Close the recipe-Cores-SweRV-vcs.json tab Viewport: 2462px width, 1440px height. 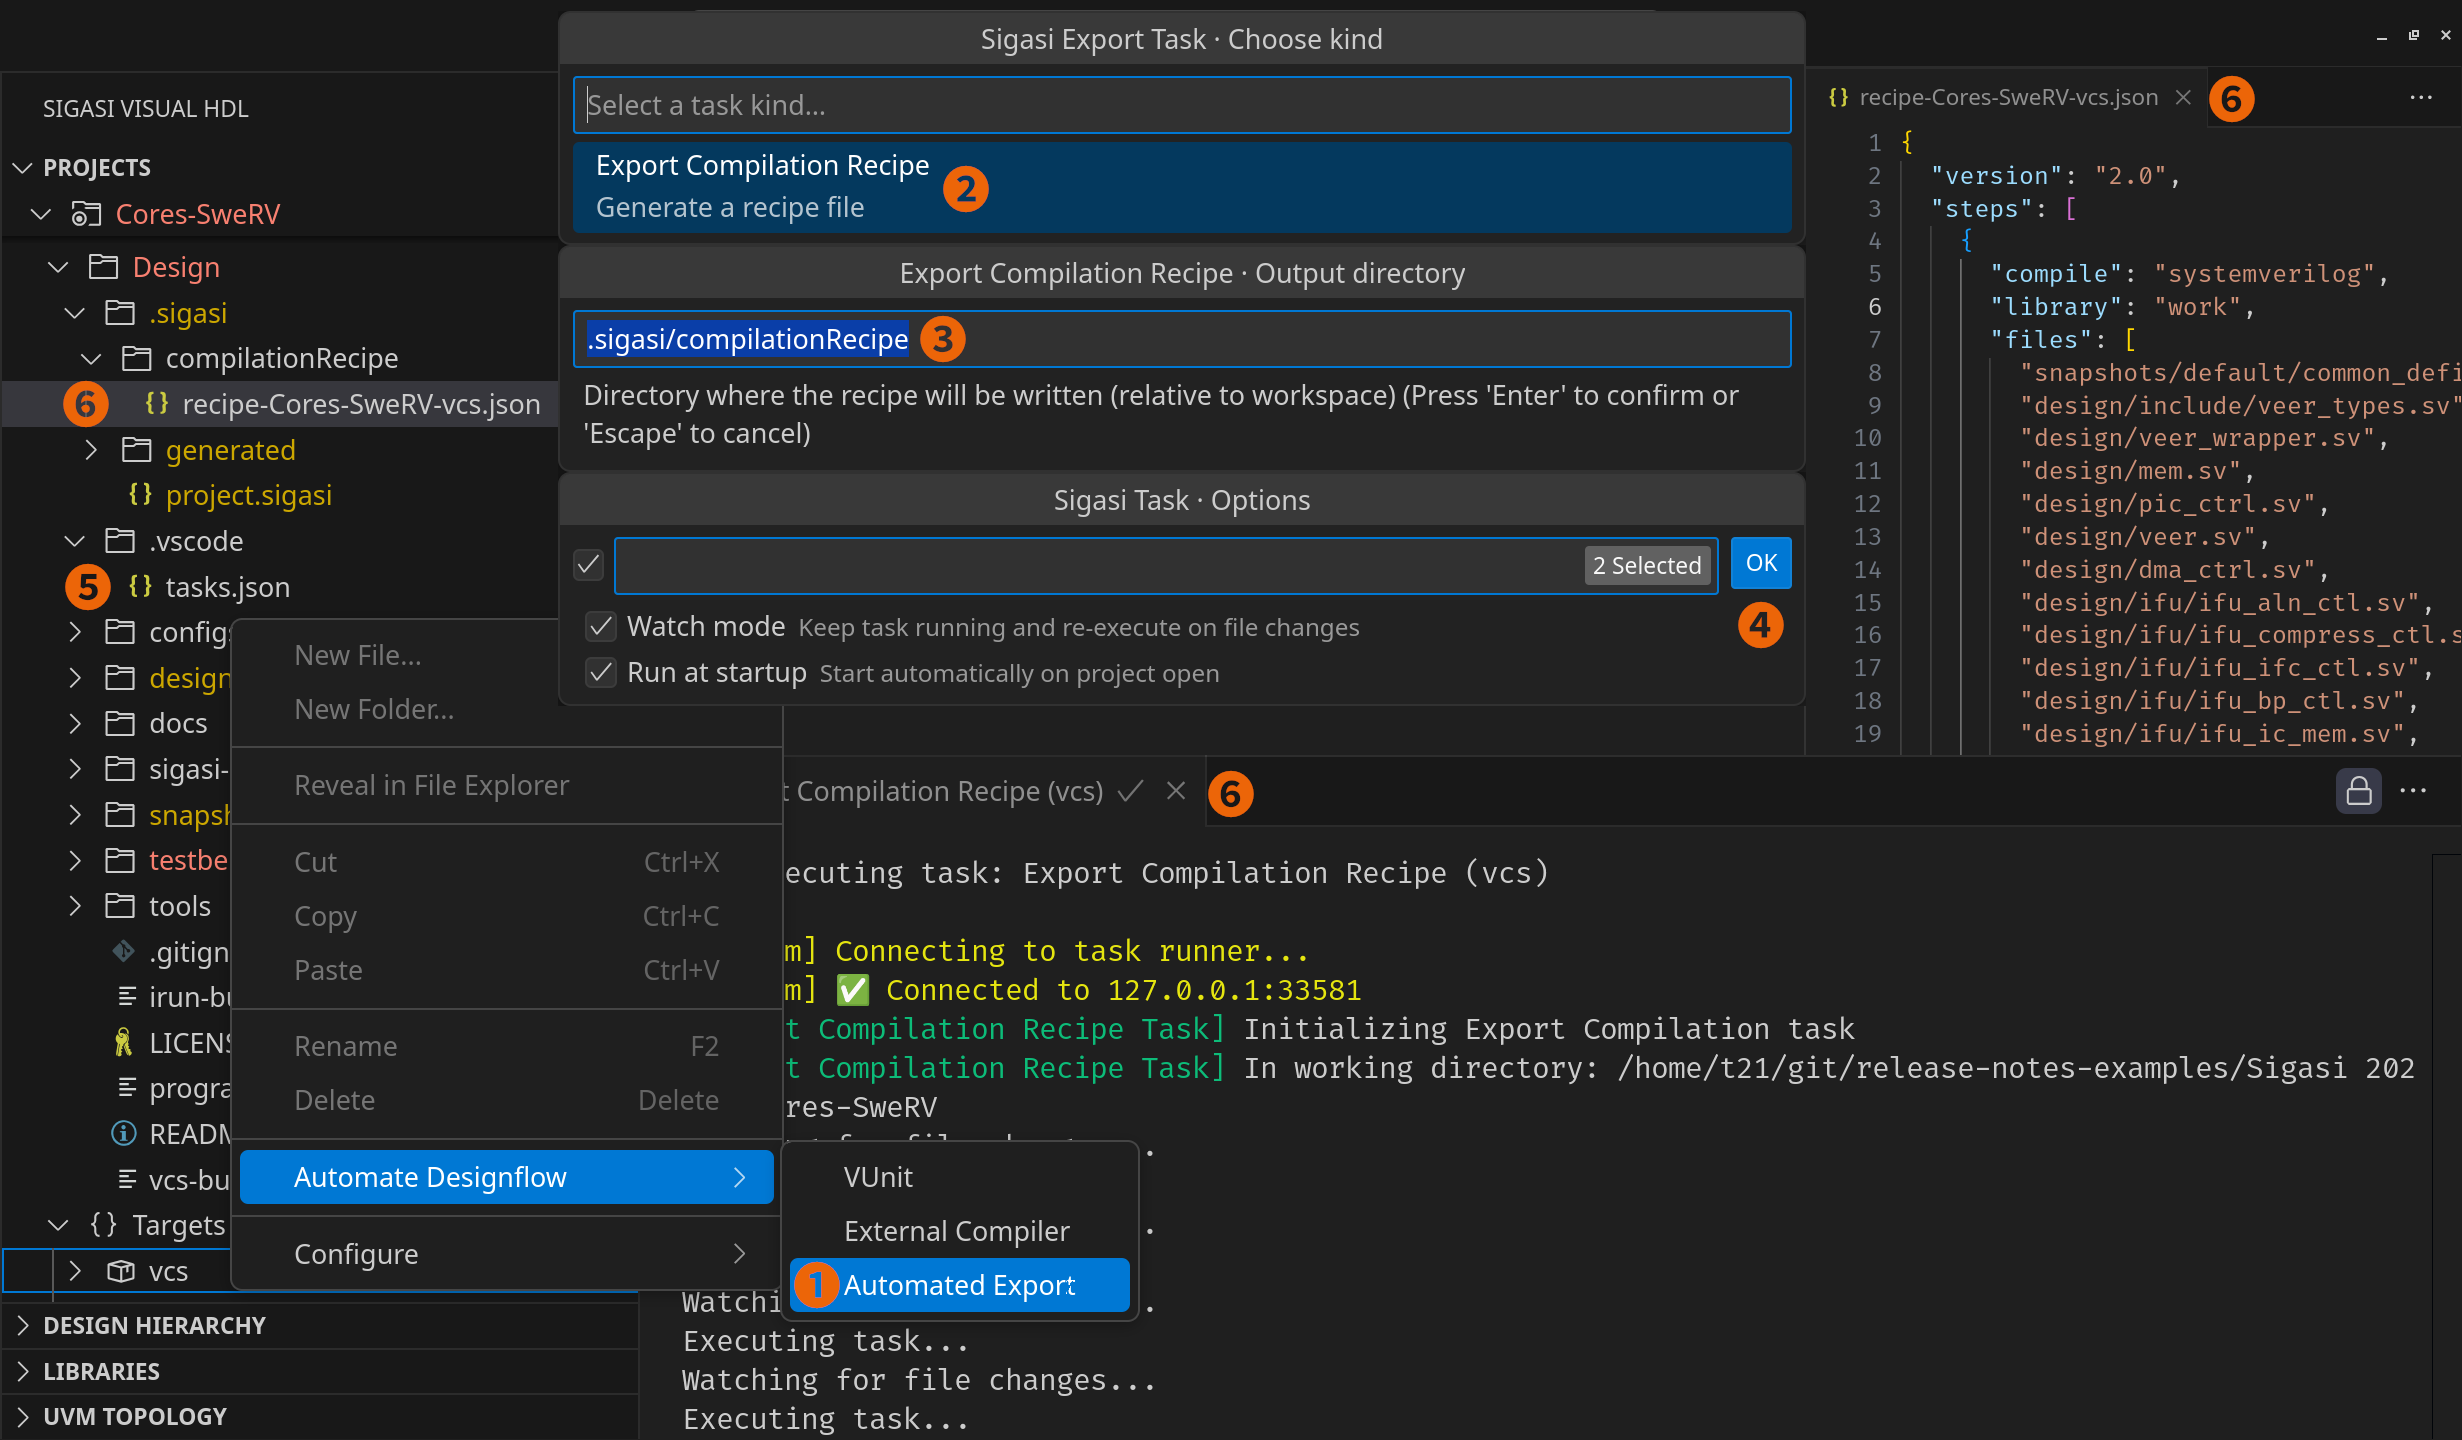coord(2184,97)
